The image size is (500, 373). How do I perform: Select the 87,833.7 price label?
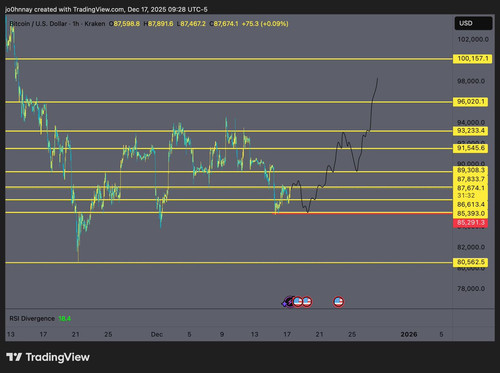[x=471, y=179]
